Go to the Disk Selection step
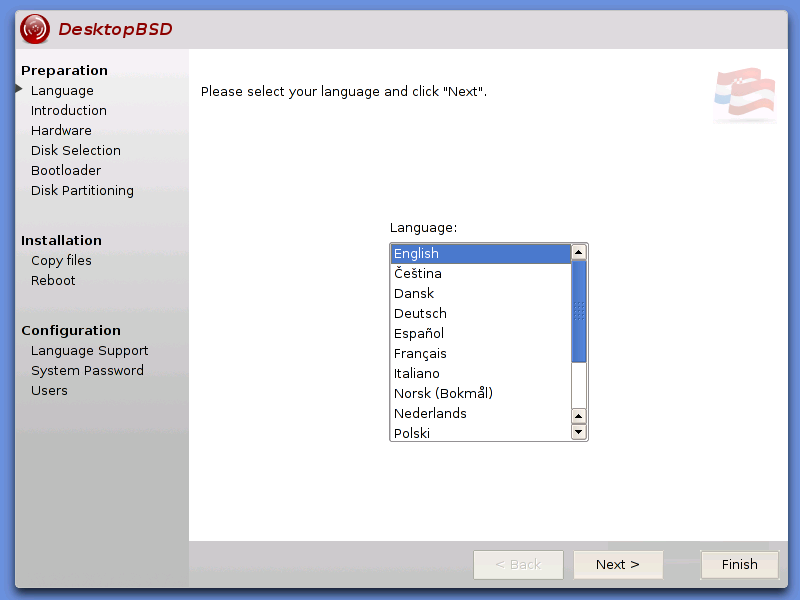This screenshot has width=800, height=600. [76, 150]
